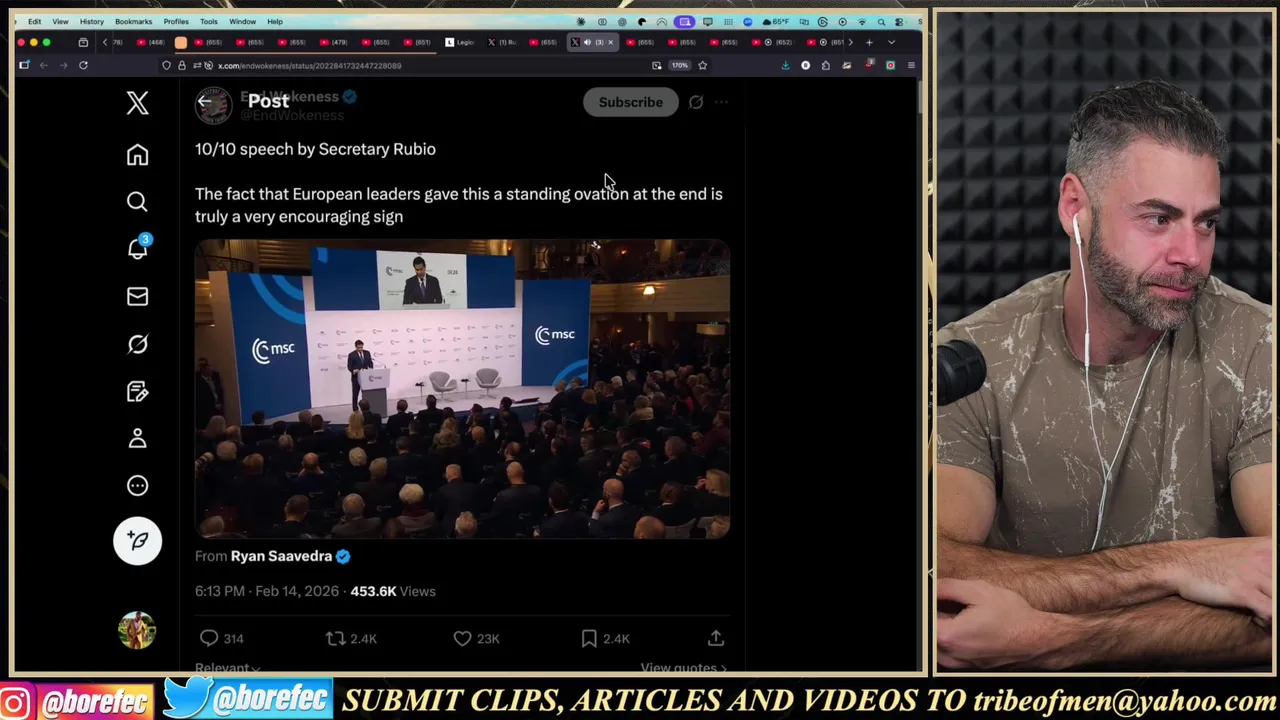Viewport: 1280px width, 720px height.
Task: Open the Help menu
Action: (x=275, y=21)
